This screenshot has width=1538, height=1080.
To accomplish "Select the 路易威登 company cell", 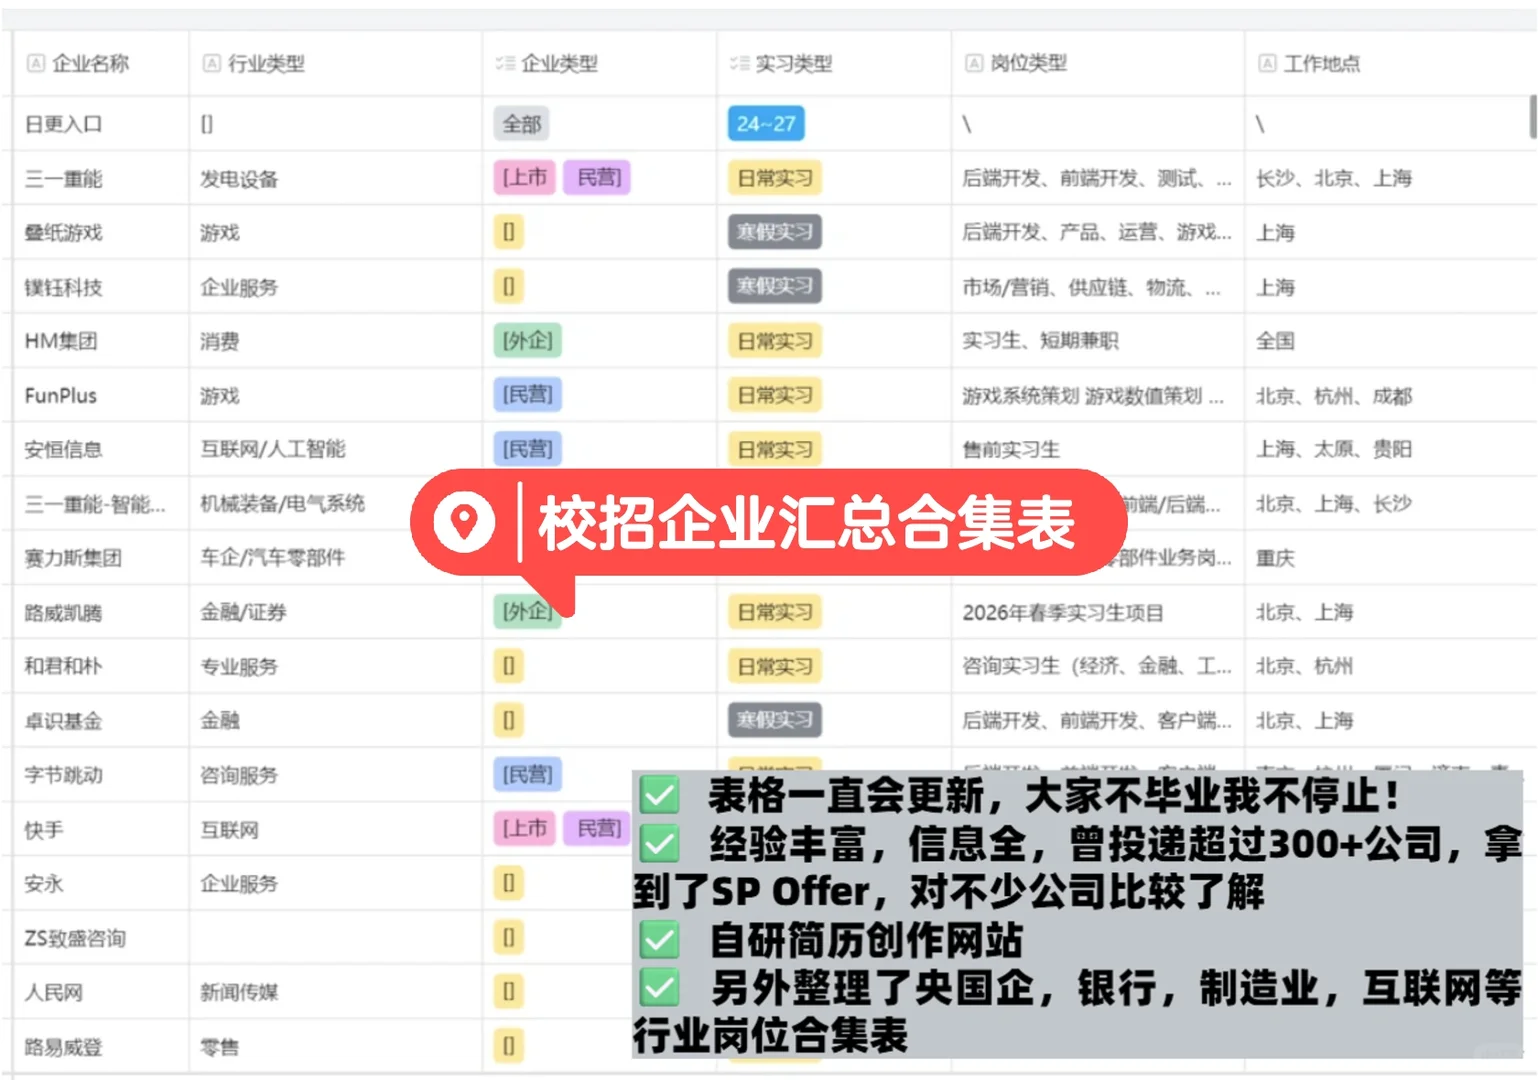I will pyautogui.click(x=101, y=1047).
